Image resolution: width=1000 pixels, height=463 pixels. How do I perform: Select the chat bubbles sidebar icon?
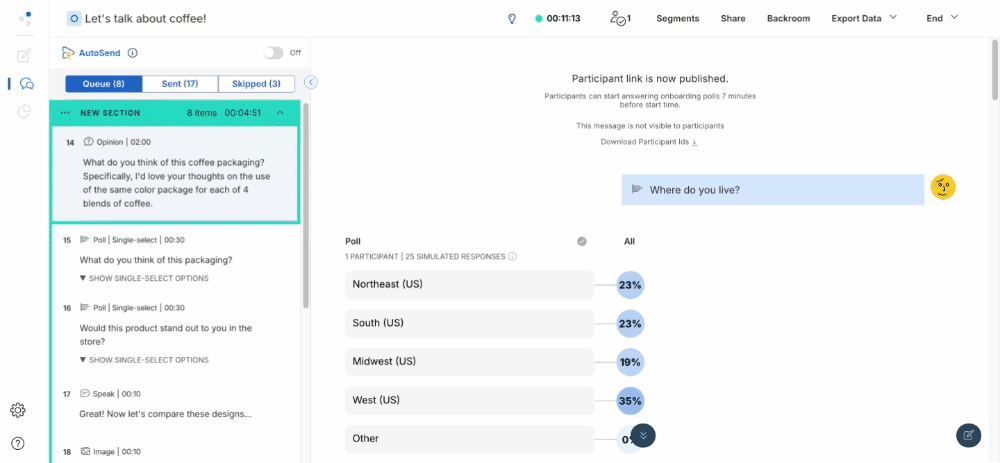coord(26,84)
